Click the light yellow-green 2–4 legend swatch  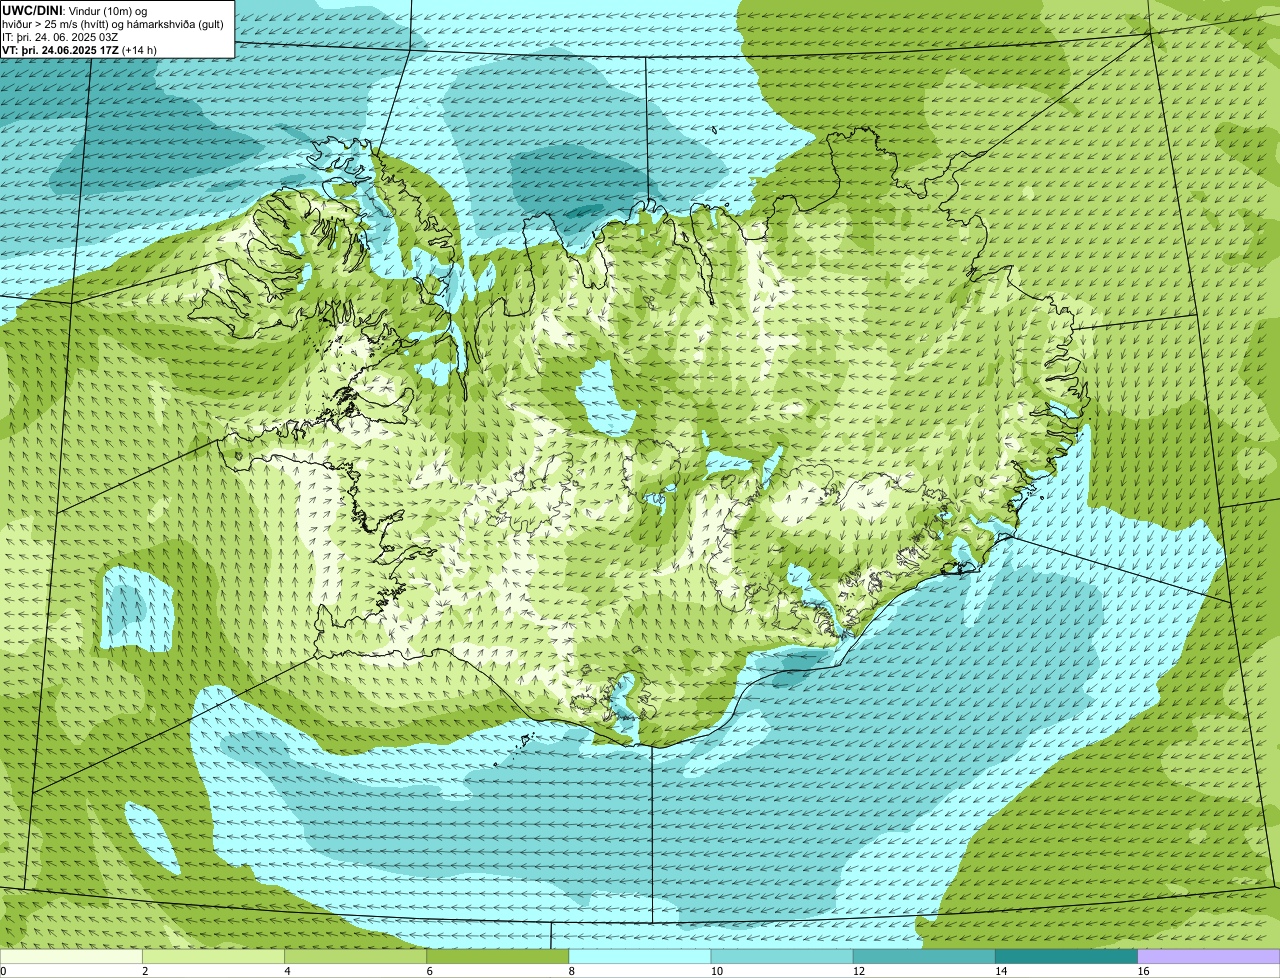tap(214, 957)
